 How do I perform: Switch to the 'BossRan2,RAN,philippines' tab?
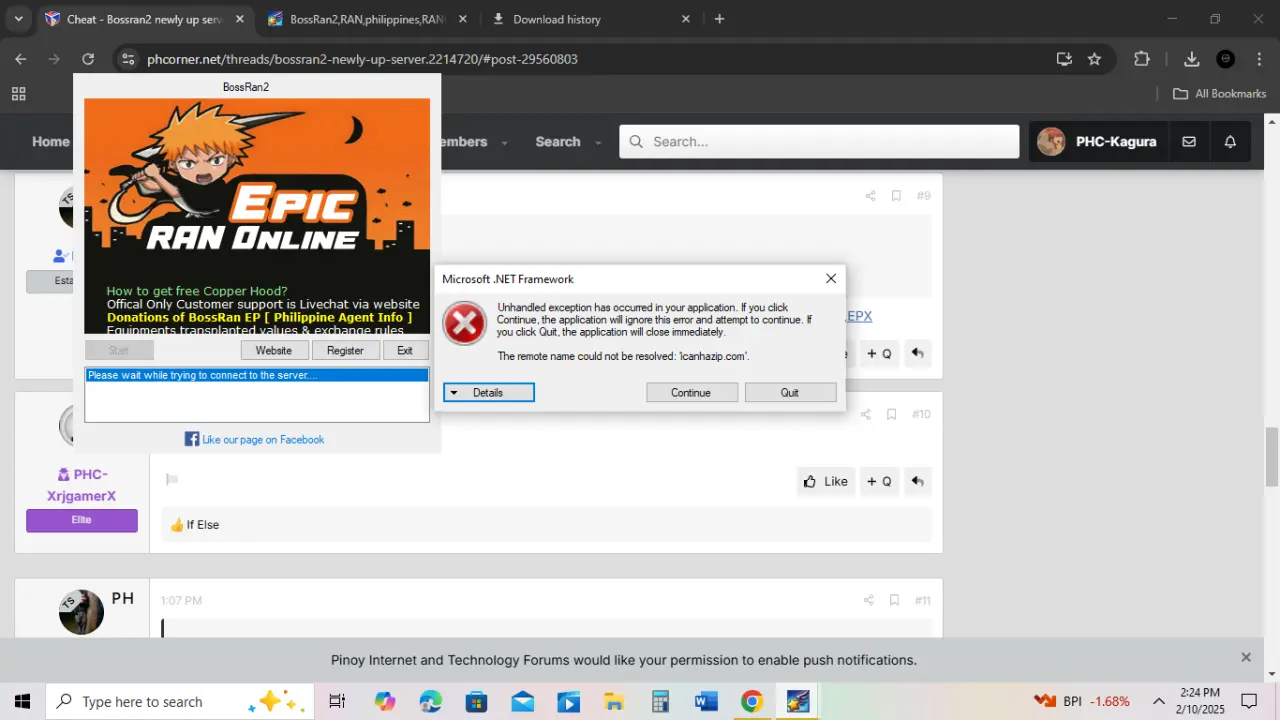366,19
